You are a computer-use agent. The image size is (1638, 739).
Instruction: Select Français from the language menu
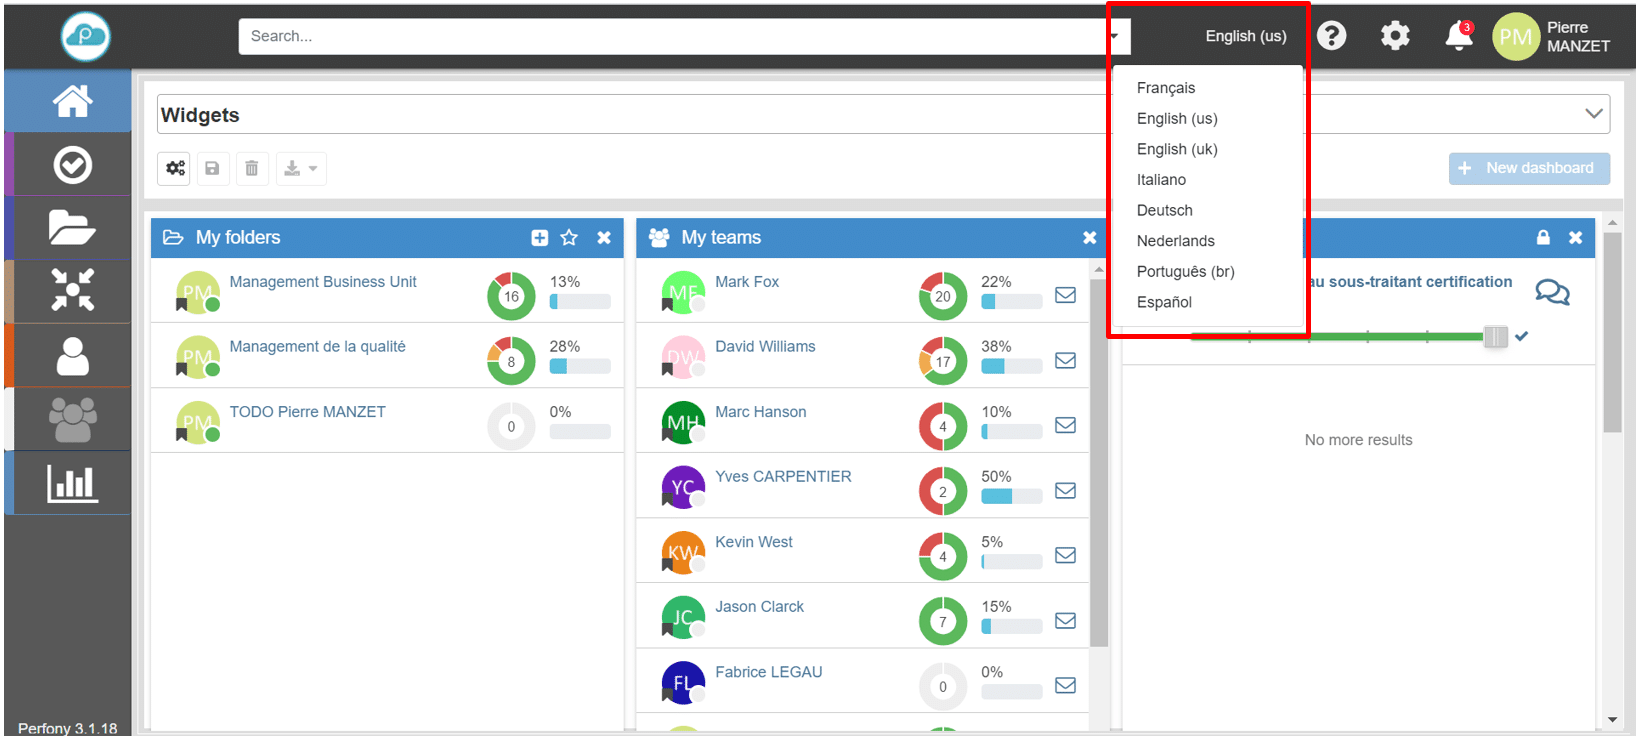(1166, 88)
